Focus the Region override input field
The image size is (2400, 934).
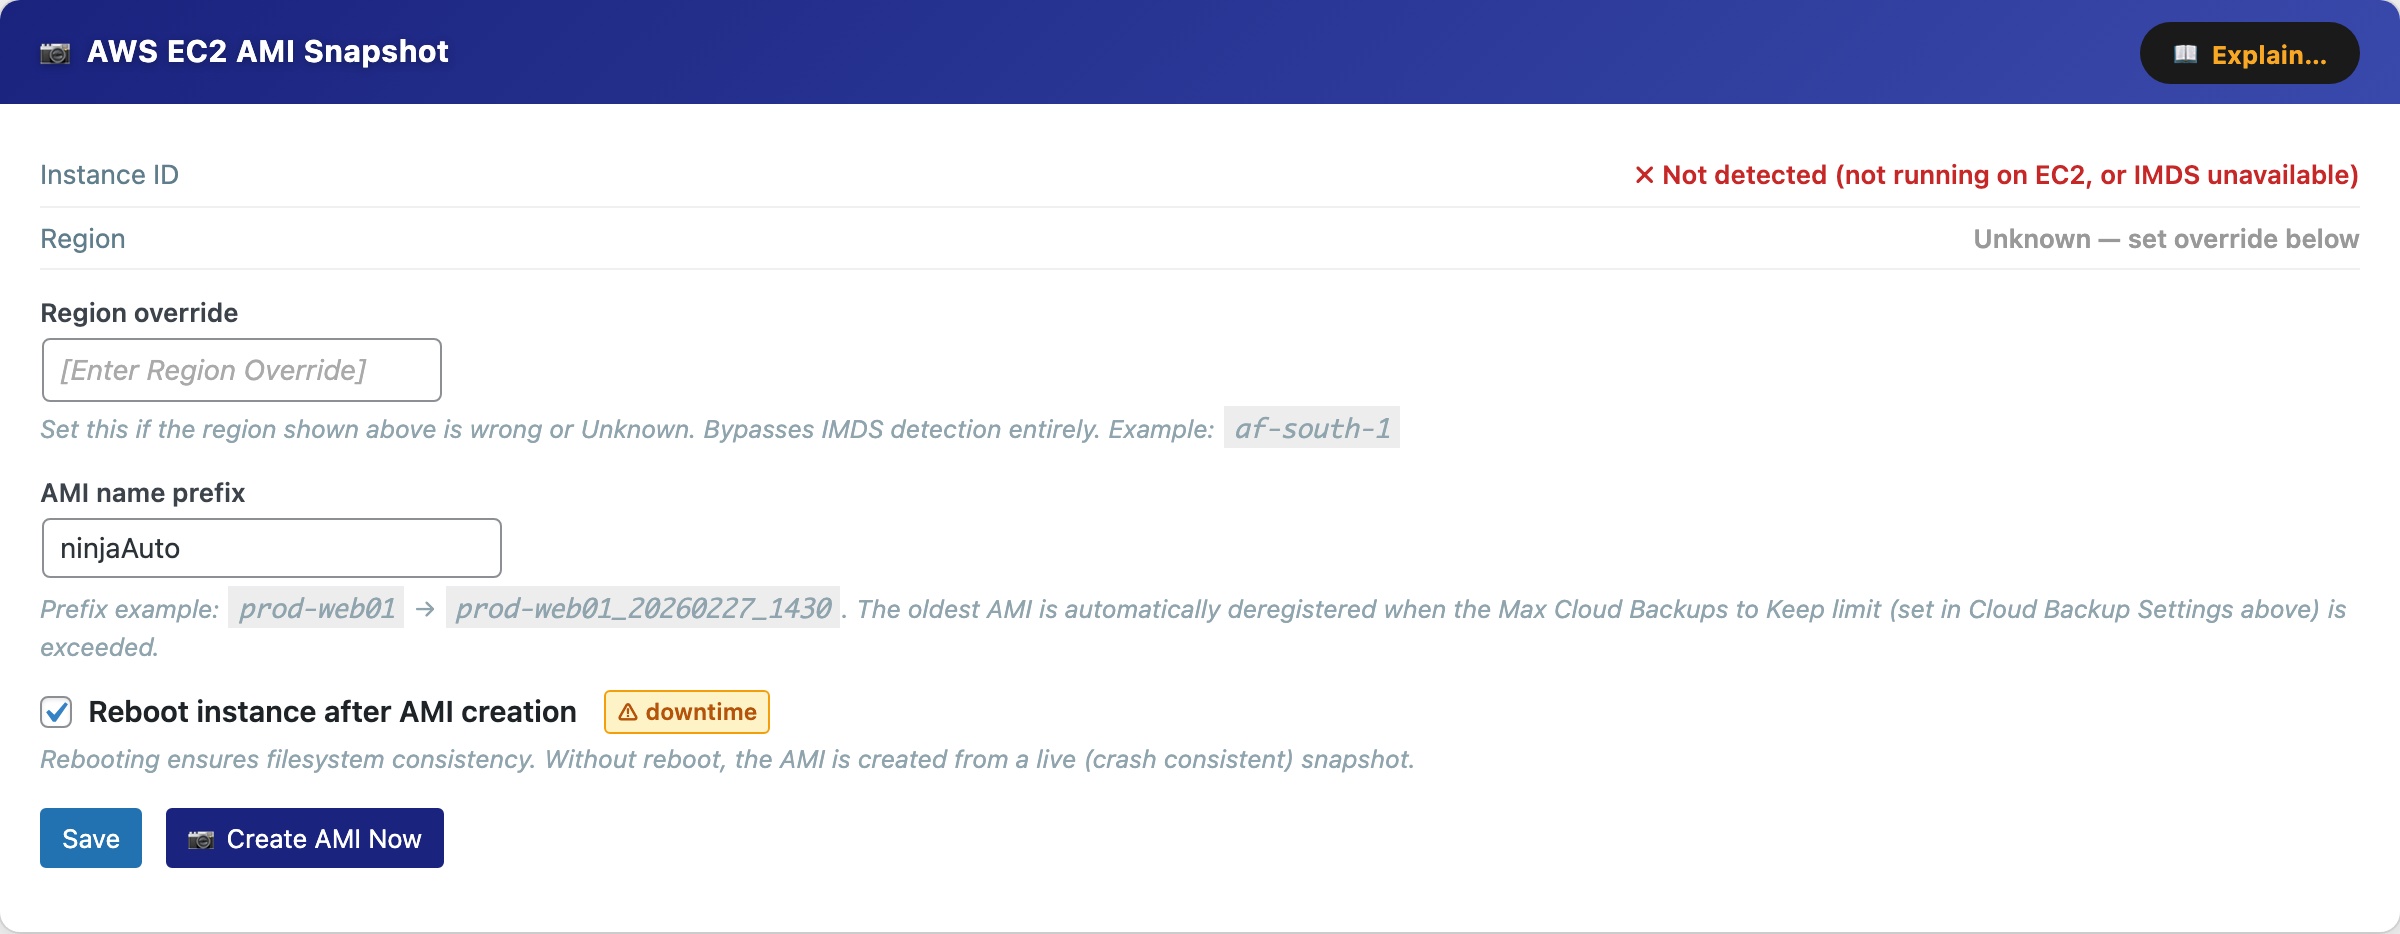pyautogui.click(x=241, y=370)
